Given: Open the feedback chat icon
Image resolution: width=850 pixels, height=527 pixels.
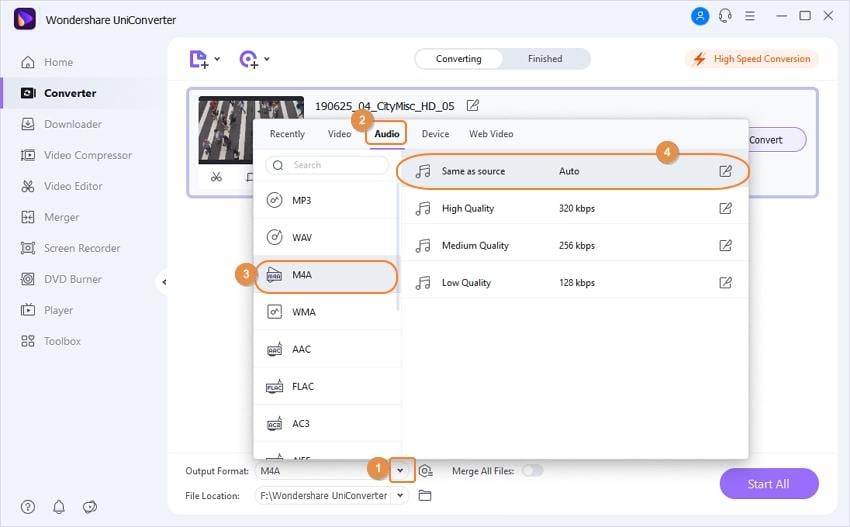Looking at the screenshot, I should coord(90,506).
